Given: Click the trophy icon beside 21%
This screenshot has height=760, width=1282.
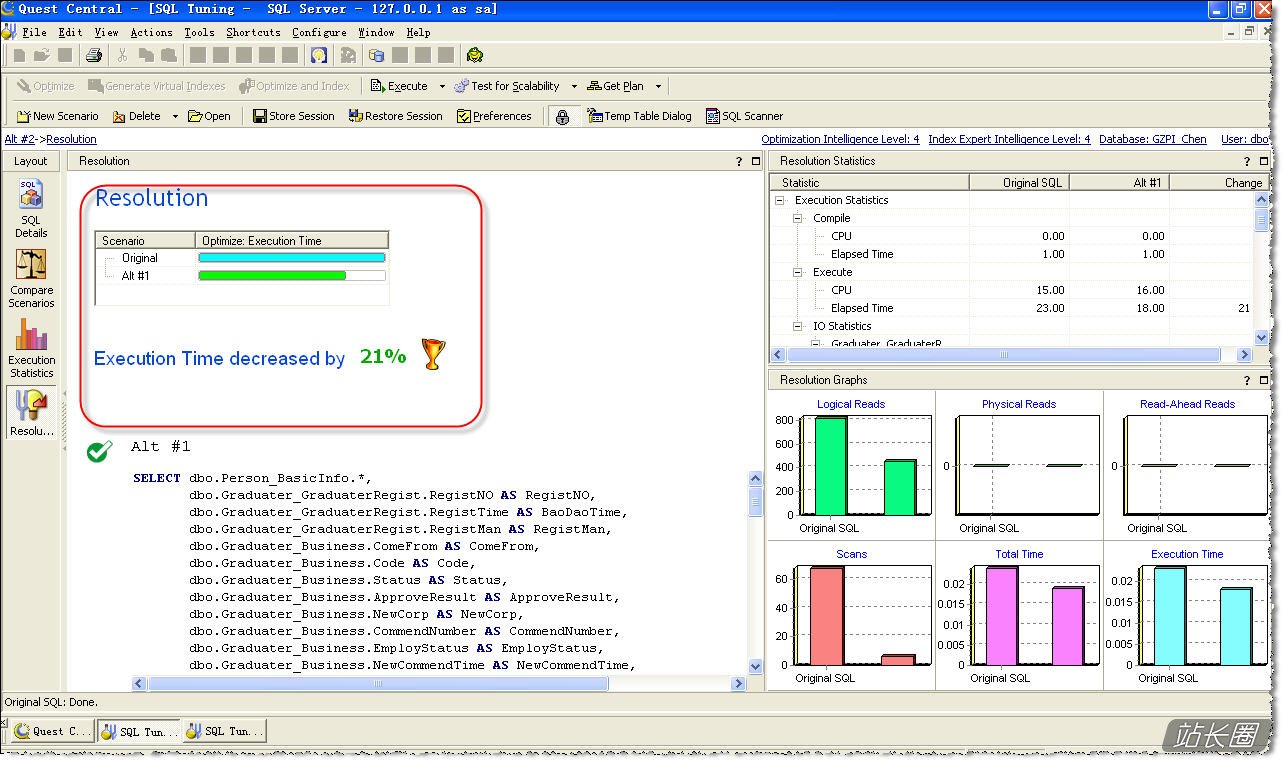Looking at the screenshot, I should point(433,354).
